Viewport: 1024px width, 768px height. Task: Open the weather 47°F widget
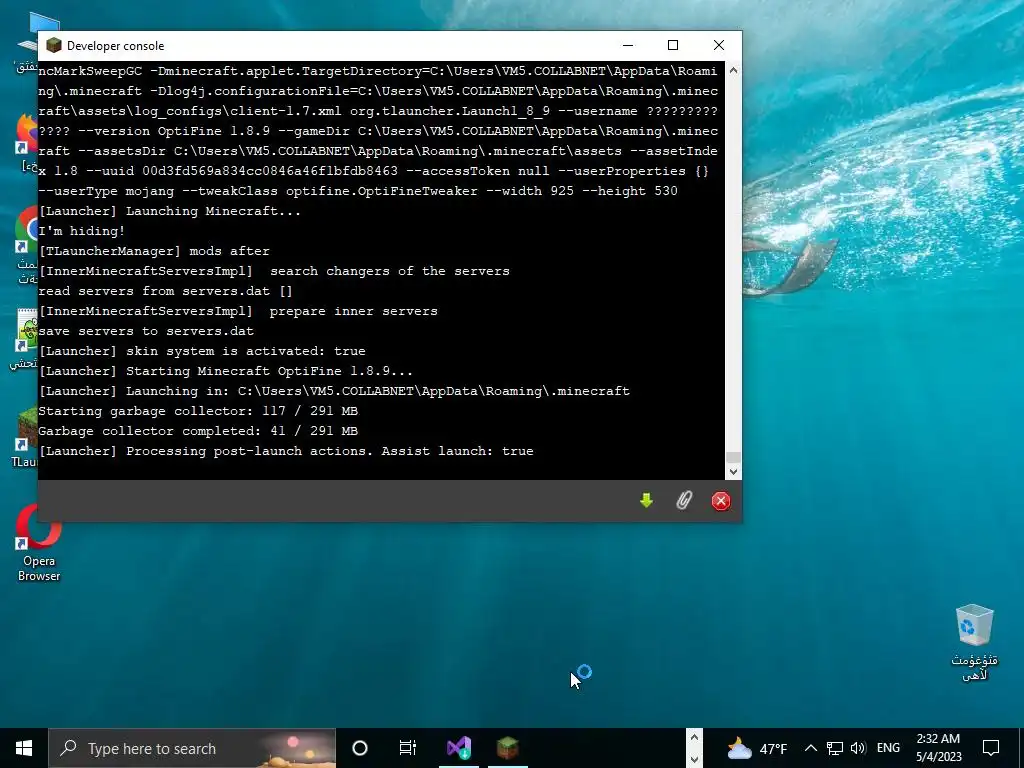(x=757, y=748)
